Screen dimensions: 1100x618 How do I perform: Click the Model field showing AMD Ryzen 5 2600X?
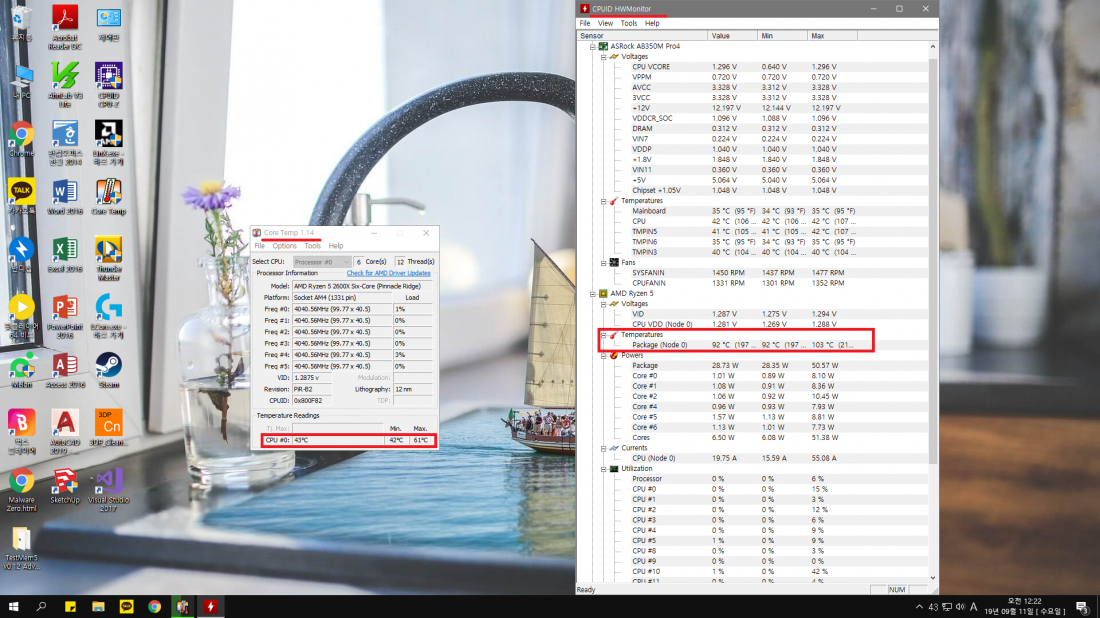[x=362, y=286]
